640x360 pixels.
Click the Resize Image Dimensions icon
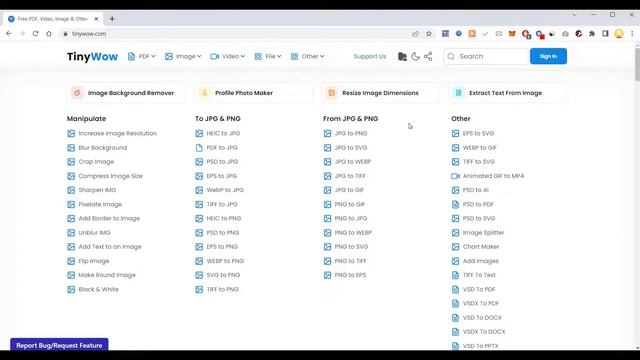[x=331, y=93]
